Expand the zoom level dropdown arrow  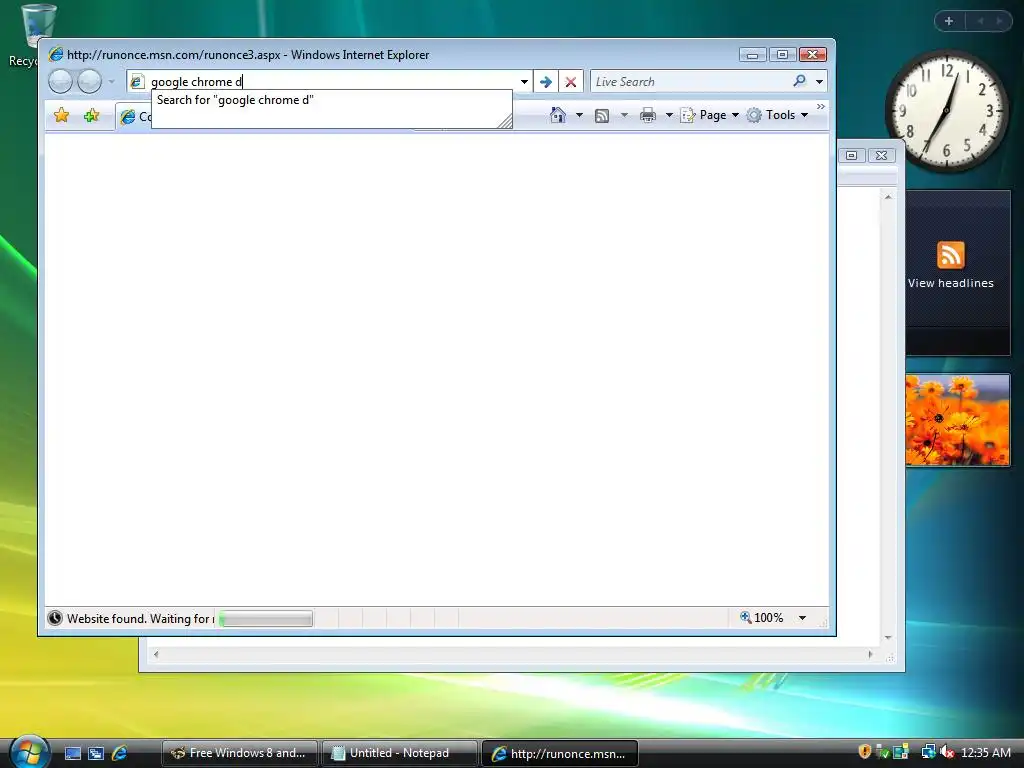(x=802, y=618)
